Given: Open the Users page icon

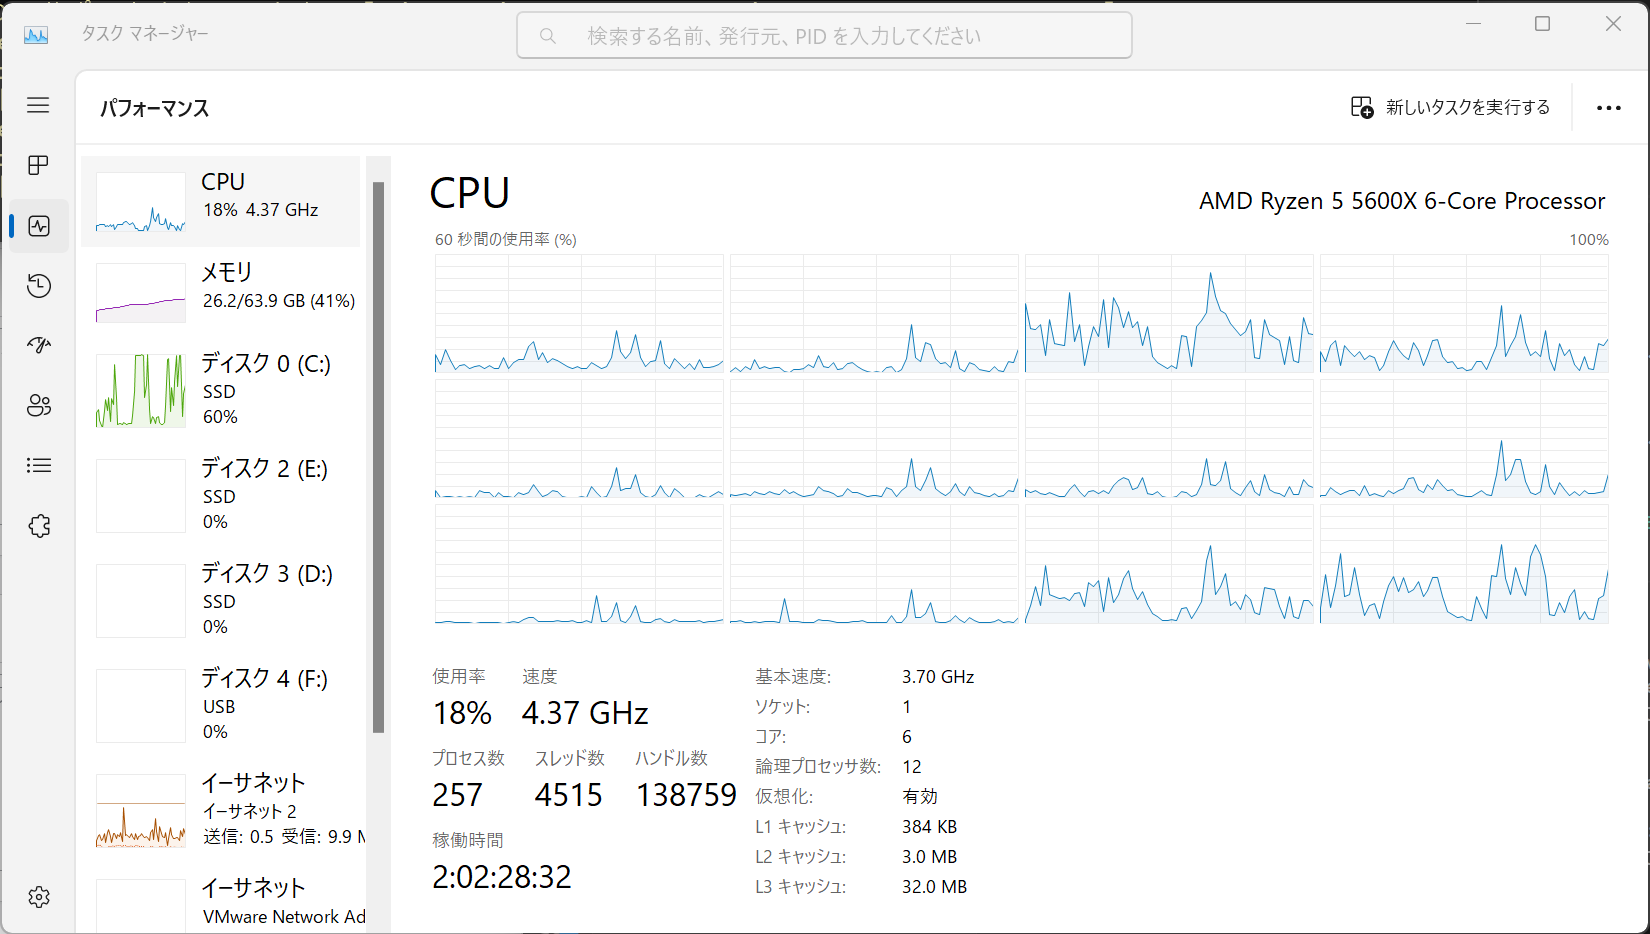Looking at the screenshot, I should pos(38,406).
